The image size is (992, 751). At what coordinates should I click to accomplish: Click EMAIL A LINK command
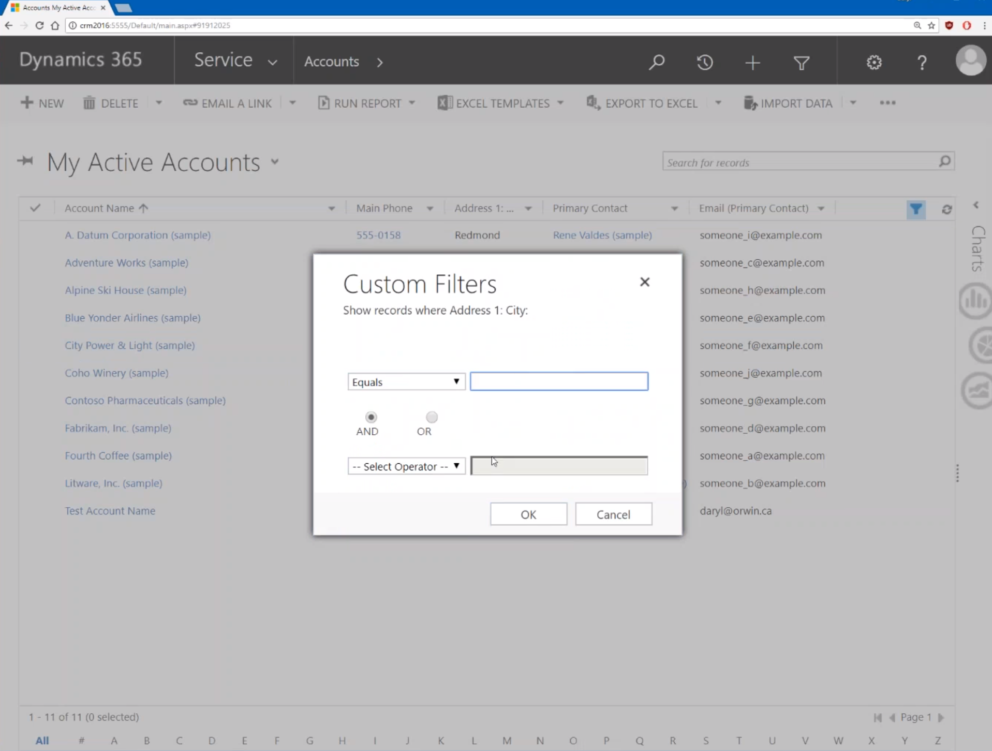[x=227, y=103]
